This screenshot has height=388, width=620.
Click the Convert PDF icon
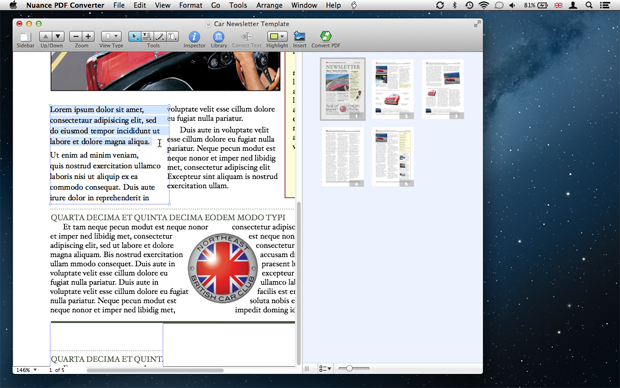point(325,36)
